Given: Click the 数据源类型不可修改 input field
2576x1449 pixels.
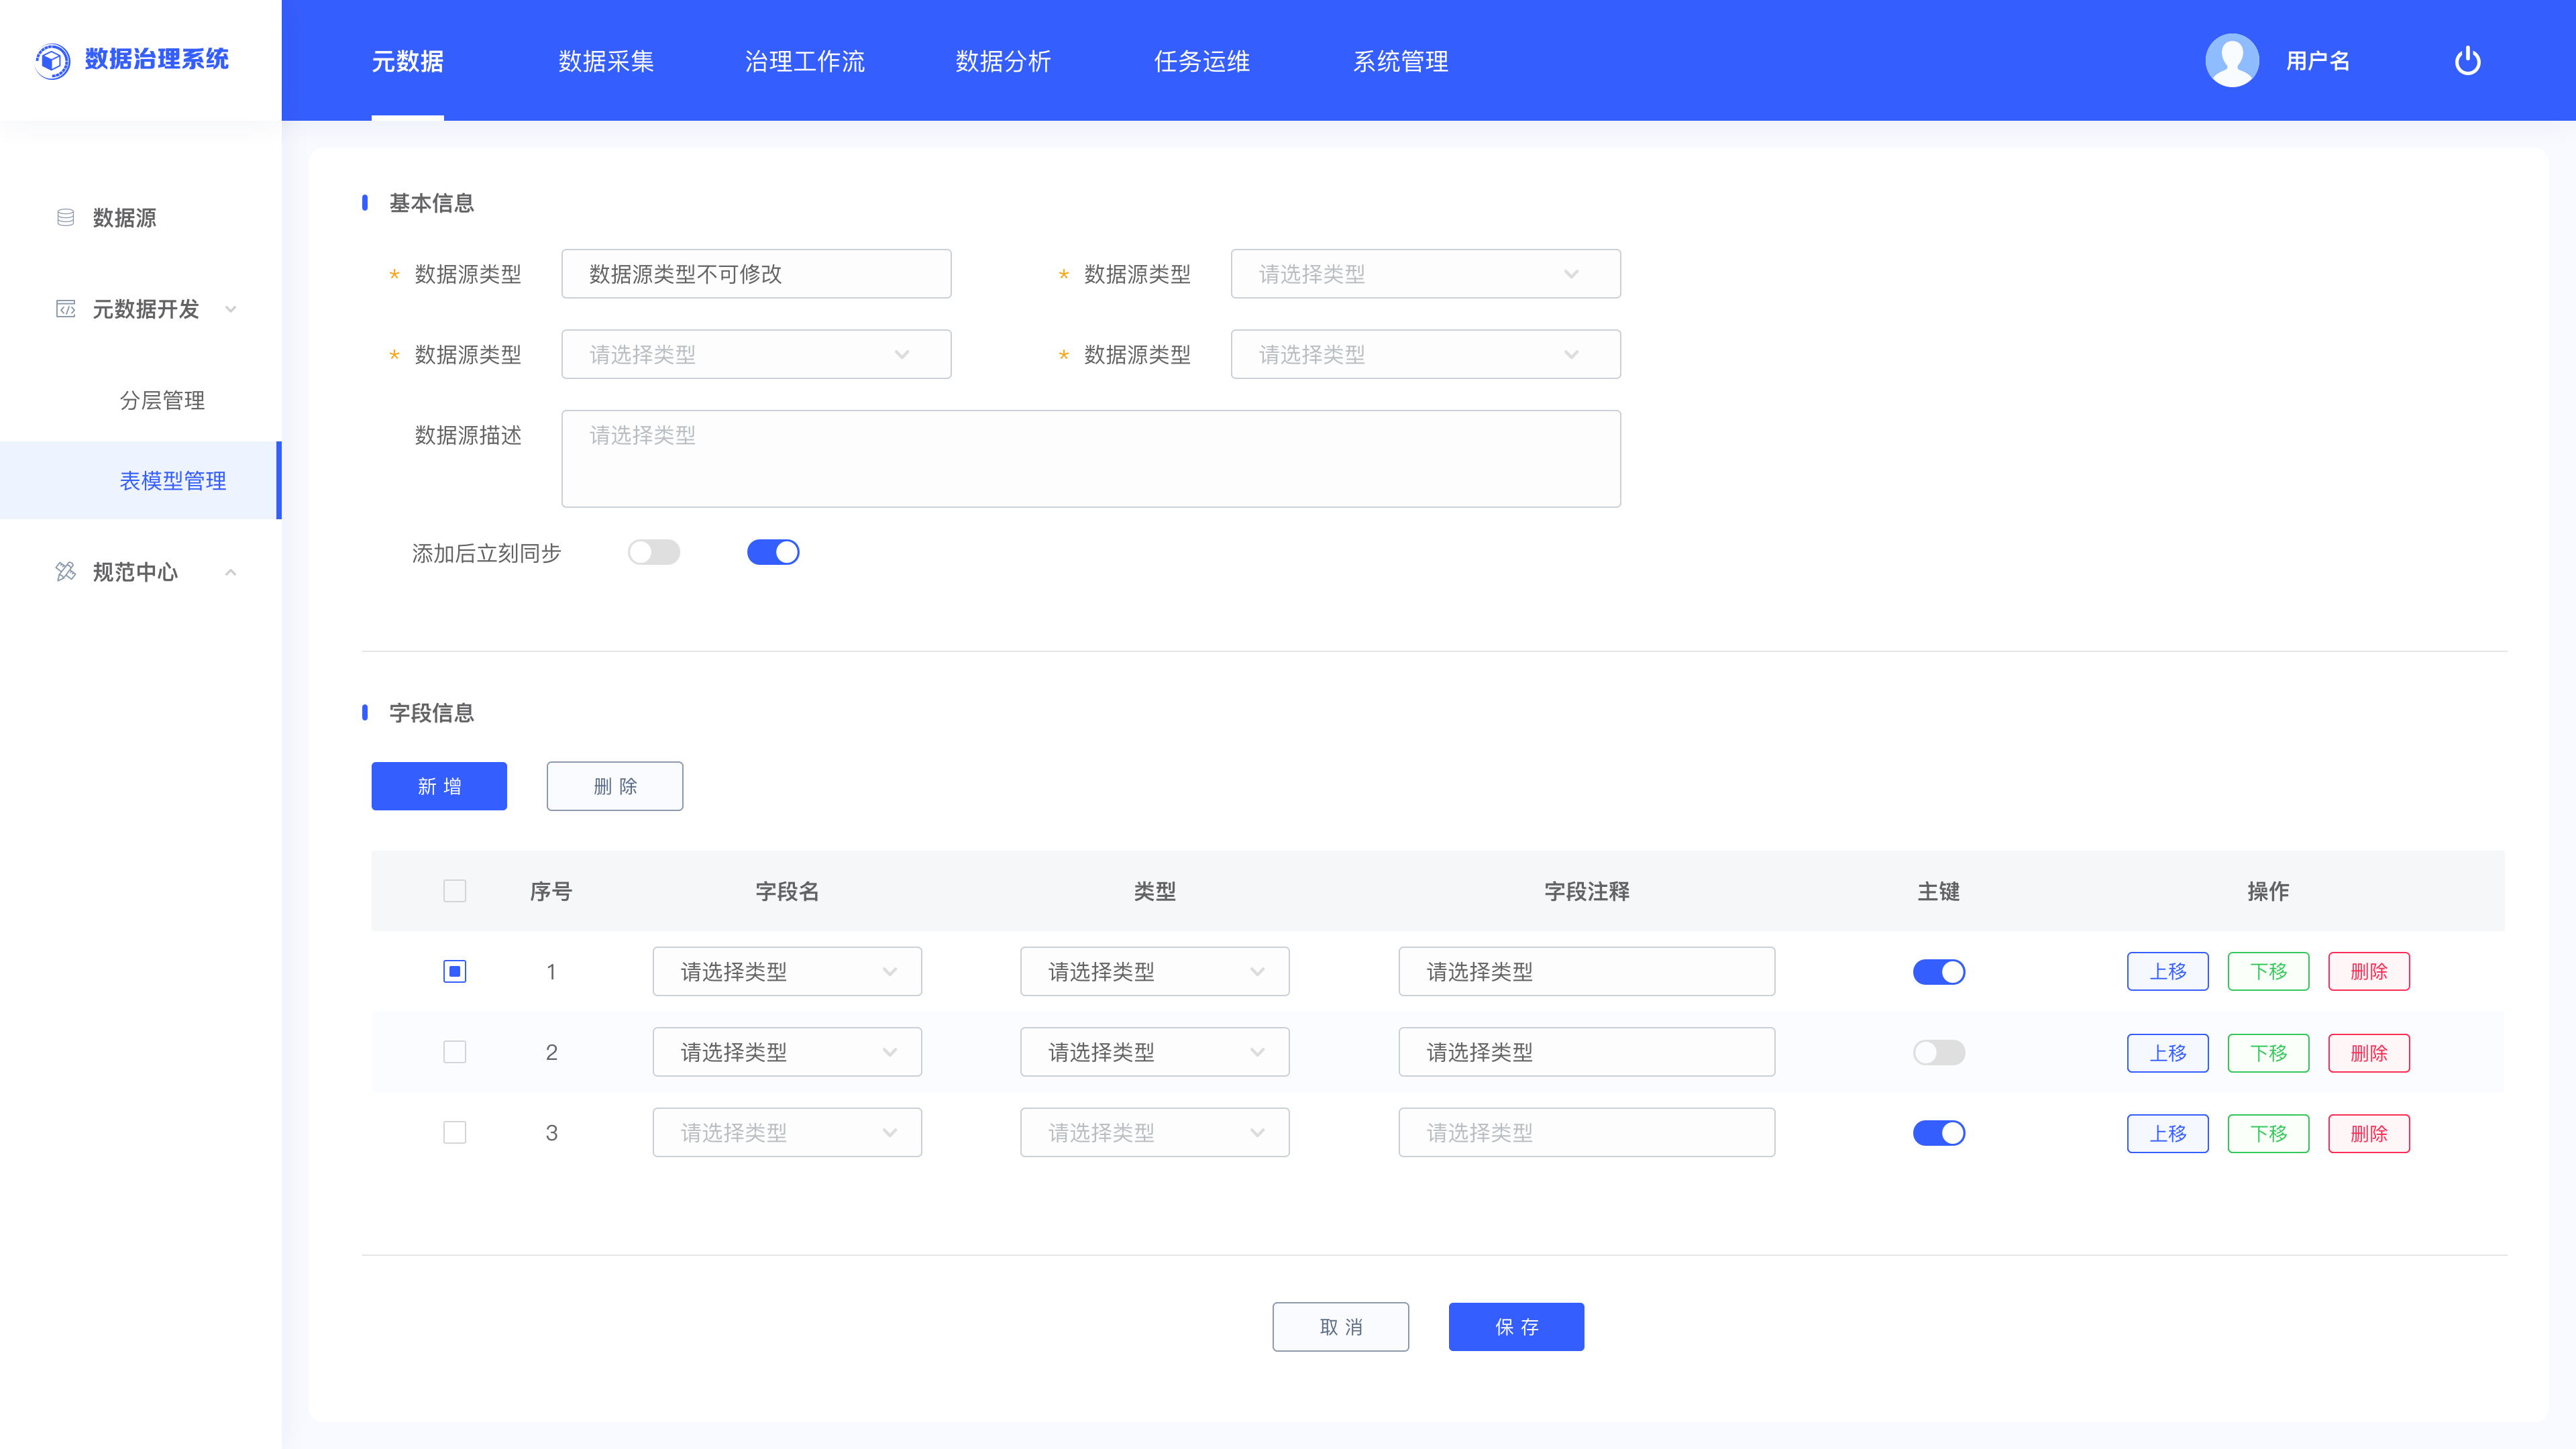Looking at the screenshot, I should tap(756, 274).
